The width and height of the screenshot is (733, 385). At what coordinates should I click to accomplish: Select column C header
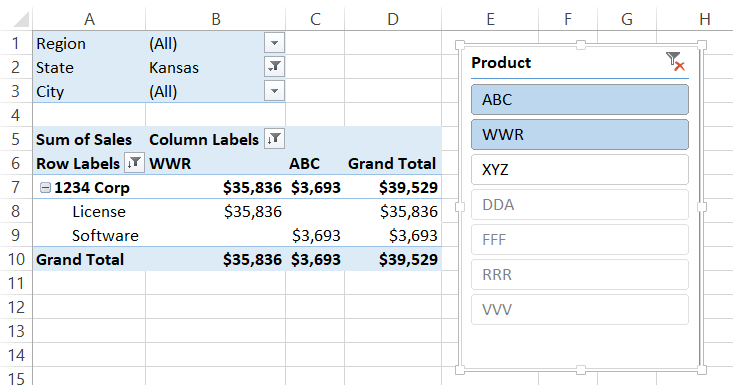tap(315, 19)
